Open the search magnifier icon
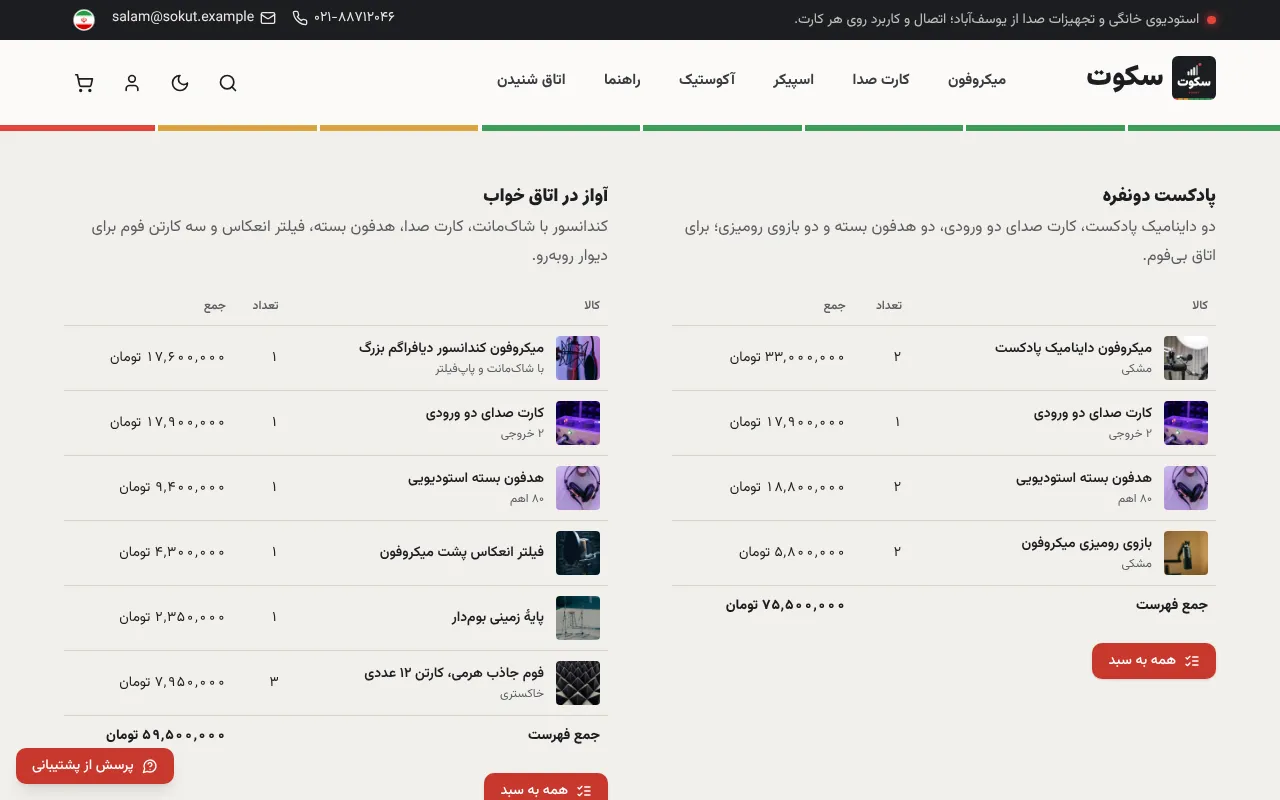The width and height of the screenshot is (1280, 800). (x=228, y=83)
